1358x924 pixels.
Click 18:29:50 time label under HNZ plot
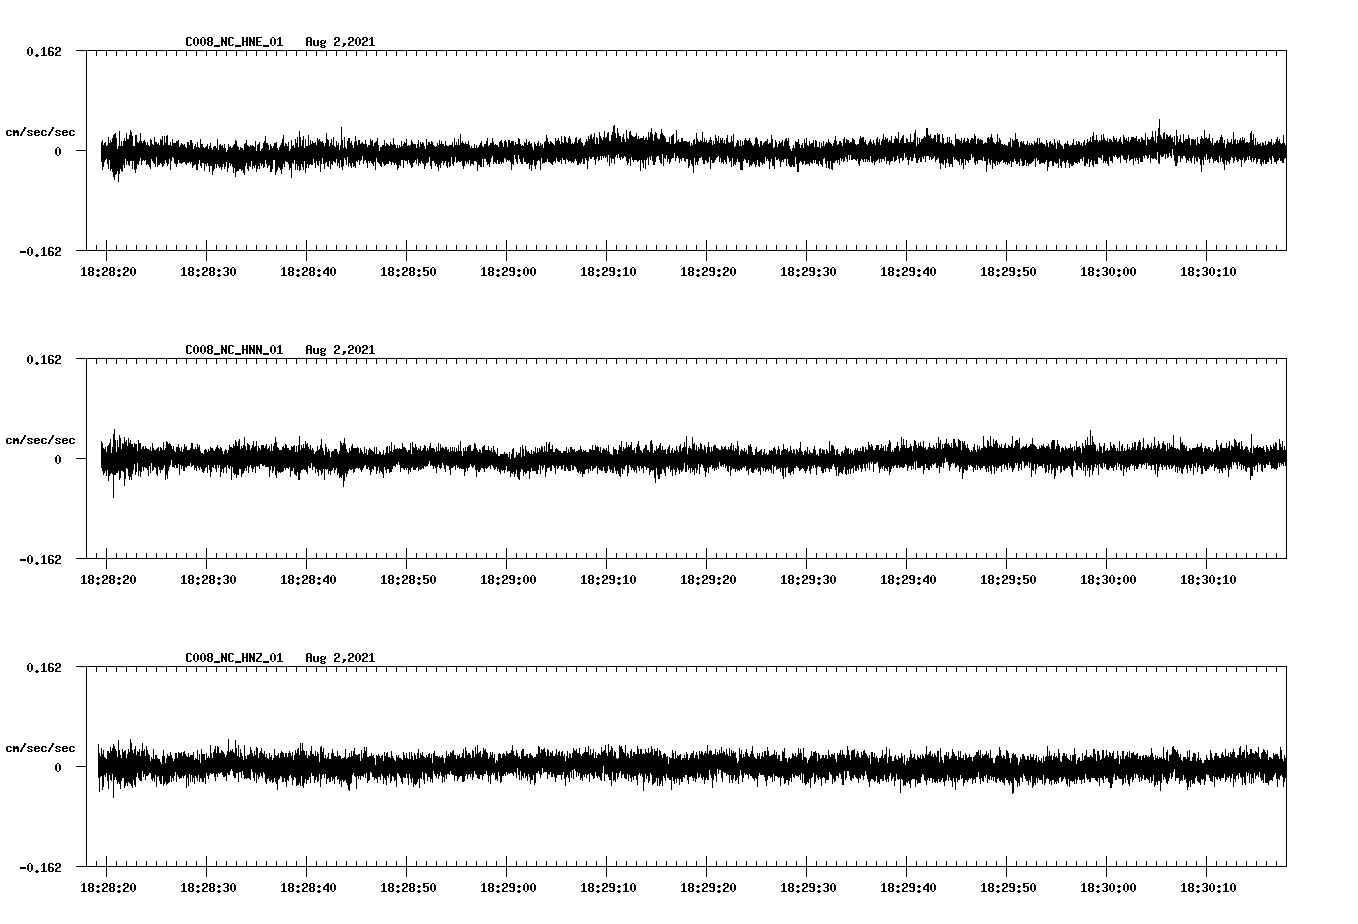(1008, 888)
